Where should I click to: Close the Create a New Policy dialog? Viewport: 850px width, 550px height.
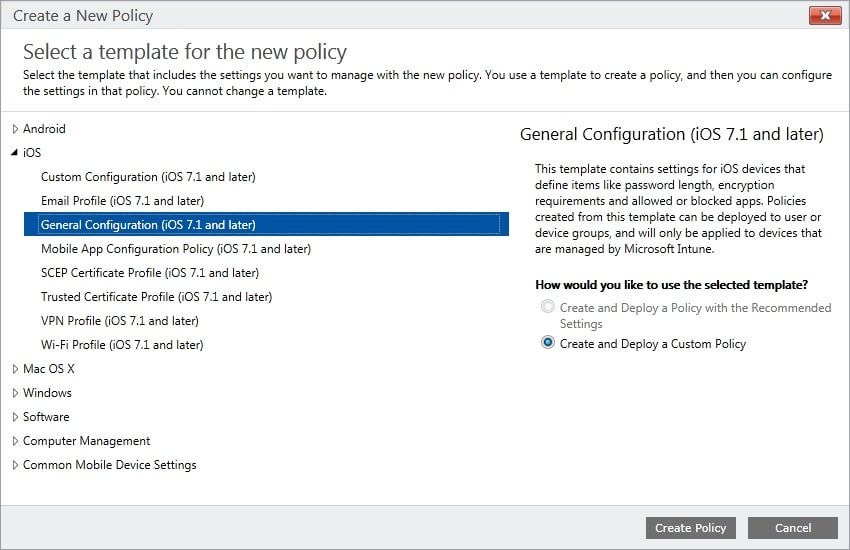pos(823,16)
